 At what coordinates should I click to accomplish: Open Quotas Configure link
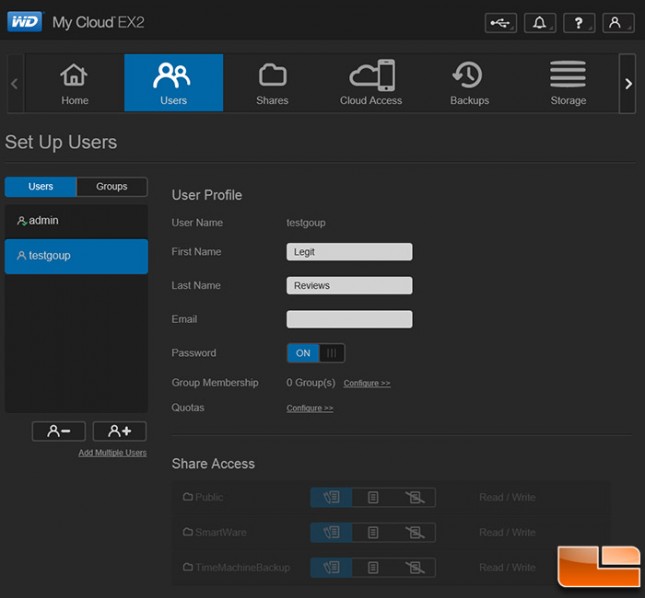tap(310, 408)
